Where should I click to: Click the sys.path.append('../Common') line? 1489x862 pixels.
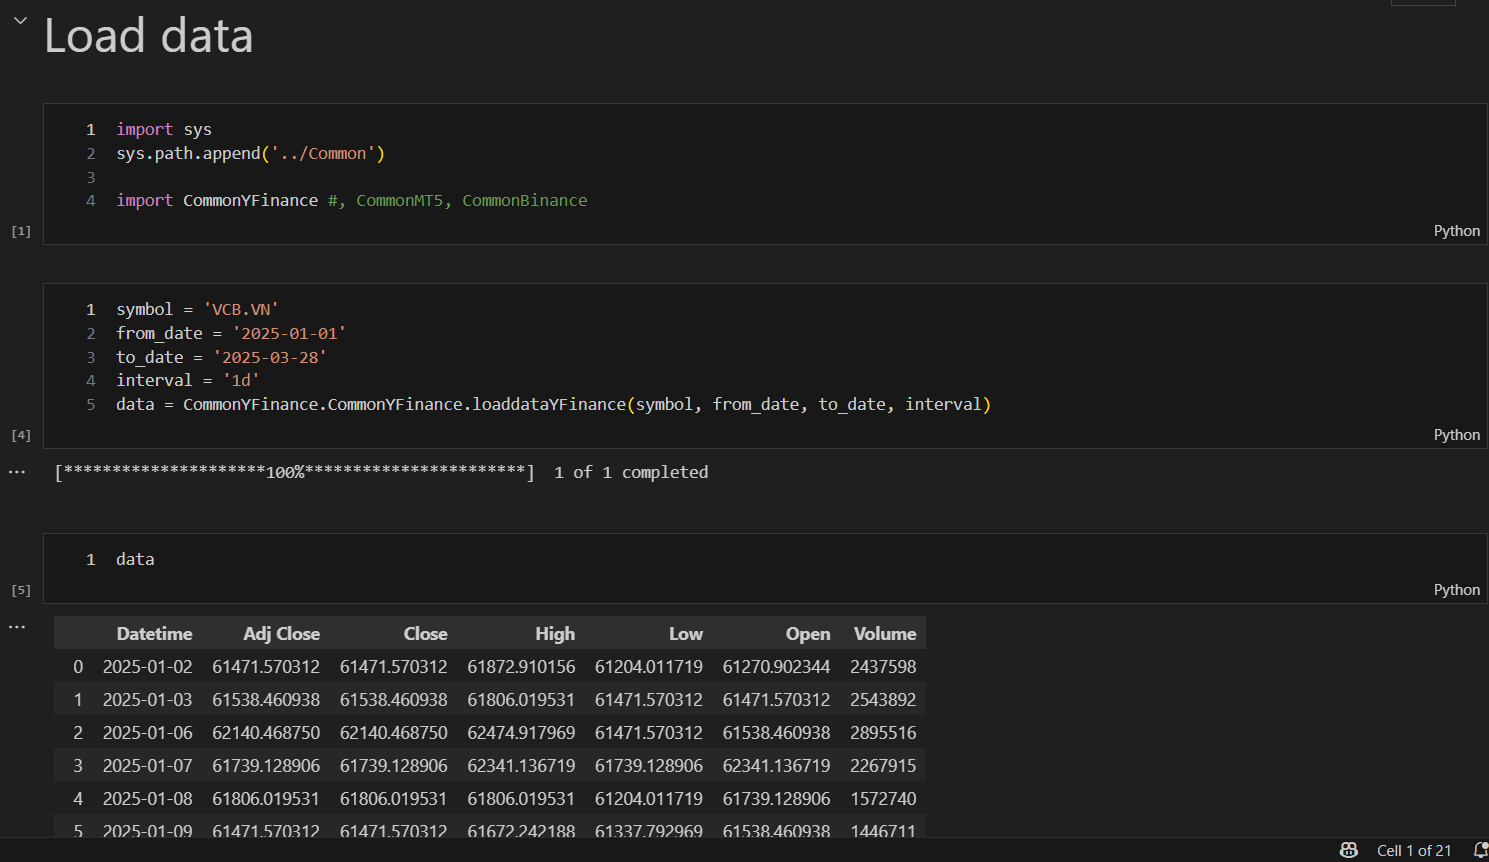[250, 153]
